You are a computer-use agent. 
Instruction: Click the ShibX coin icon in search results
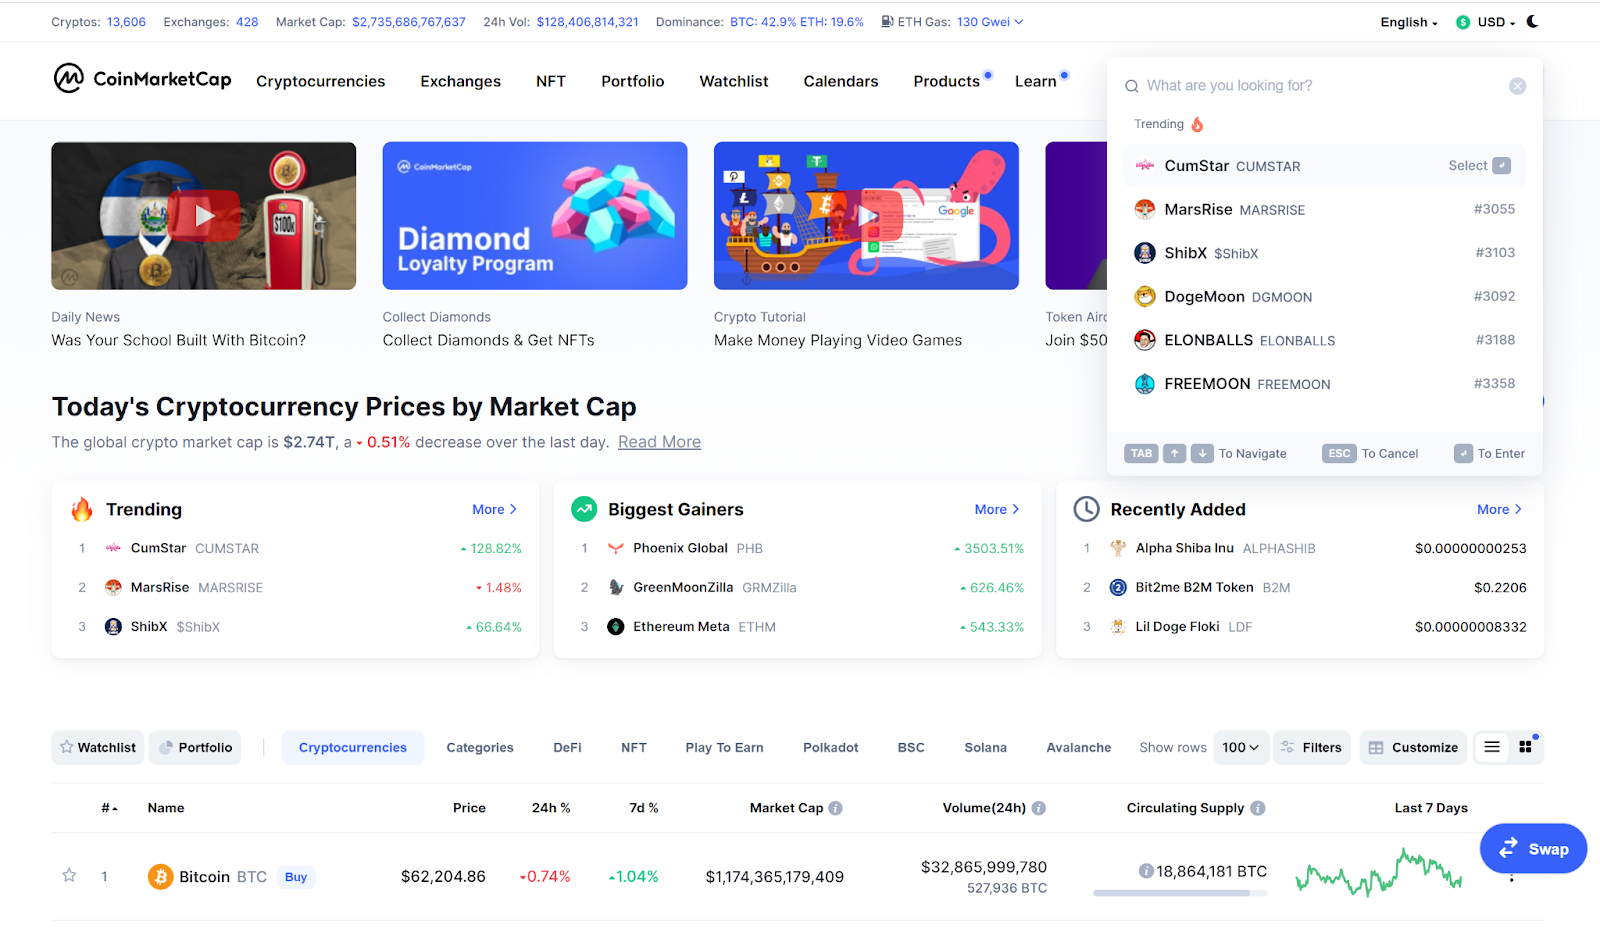pos(1145,253)
